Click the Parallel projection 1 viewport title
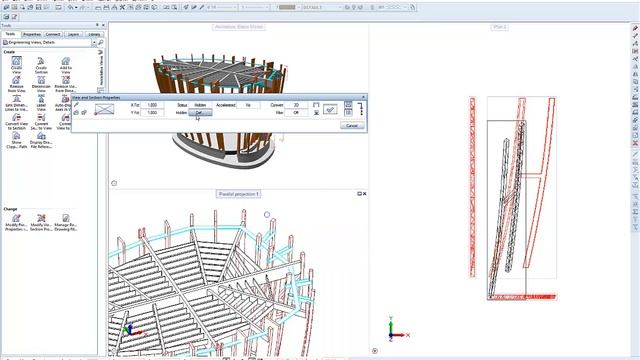 238,194
